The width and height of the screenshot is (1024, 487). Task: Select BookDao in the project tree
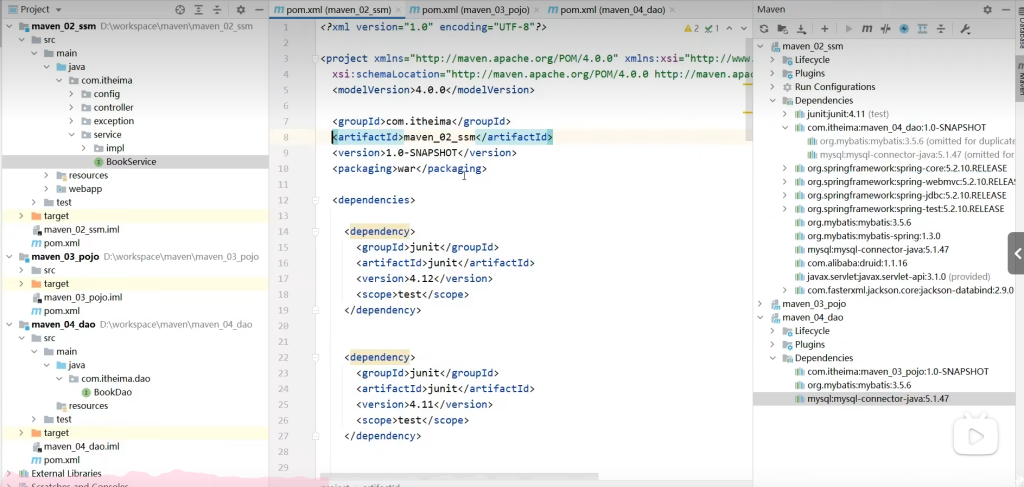coord(111,392)
